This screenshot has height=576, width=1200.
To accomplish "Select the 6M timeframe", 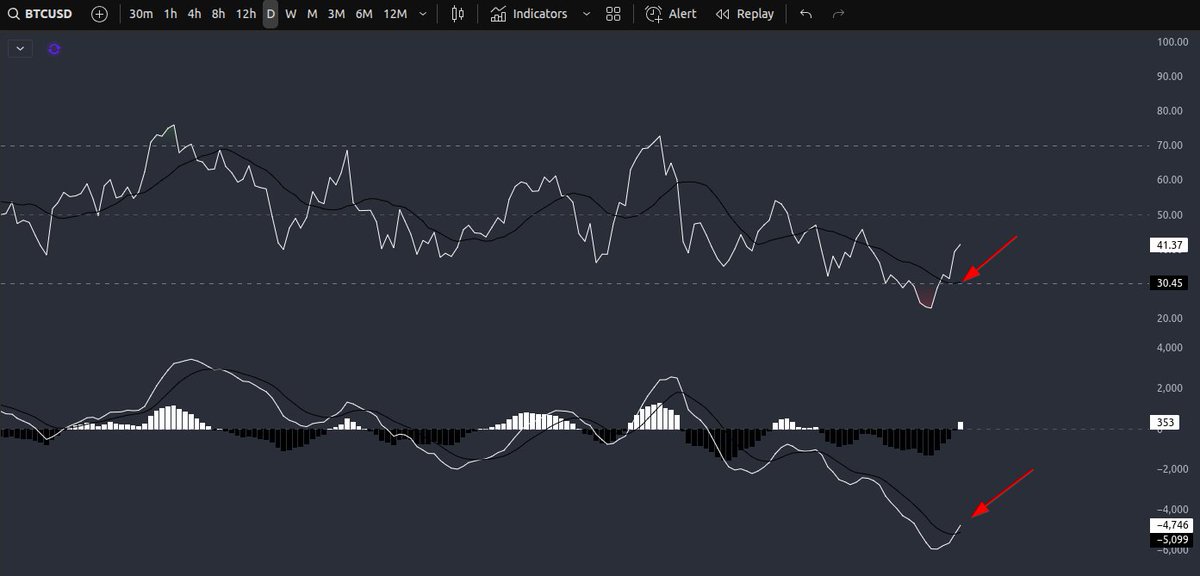I will click(364, 14).
